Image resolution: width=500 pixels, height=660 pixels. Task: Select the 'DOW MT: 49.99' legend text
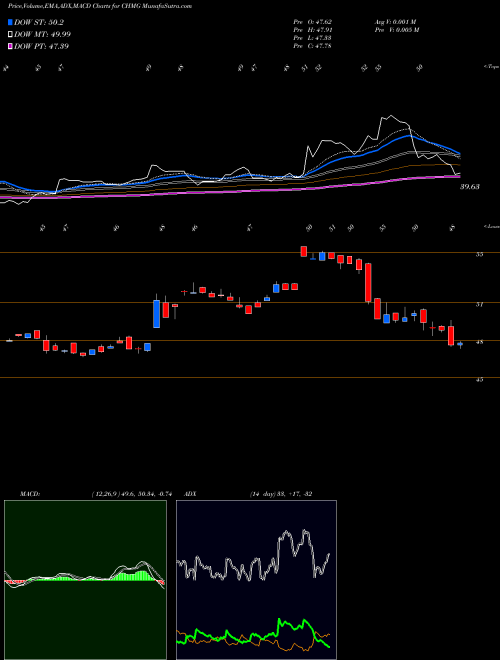pos(43,35)
